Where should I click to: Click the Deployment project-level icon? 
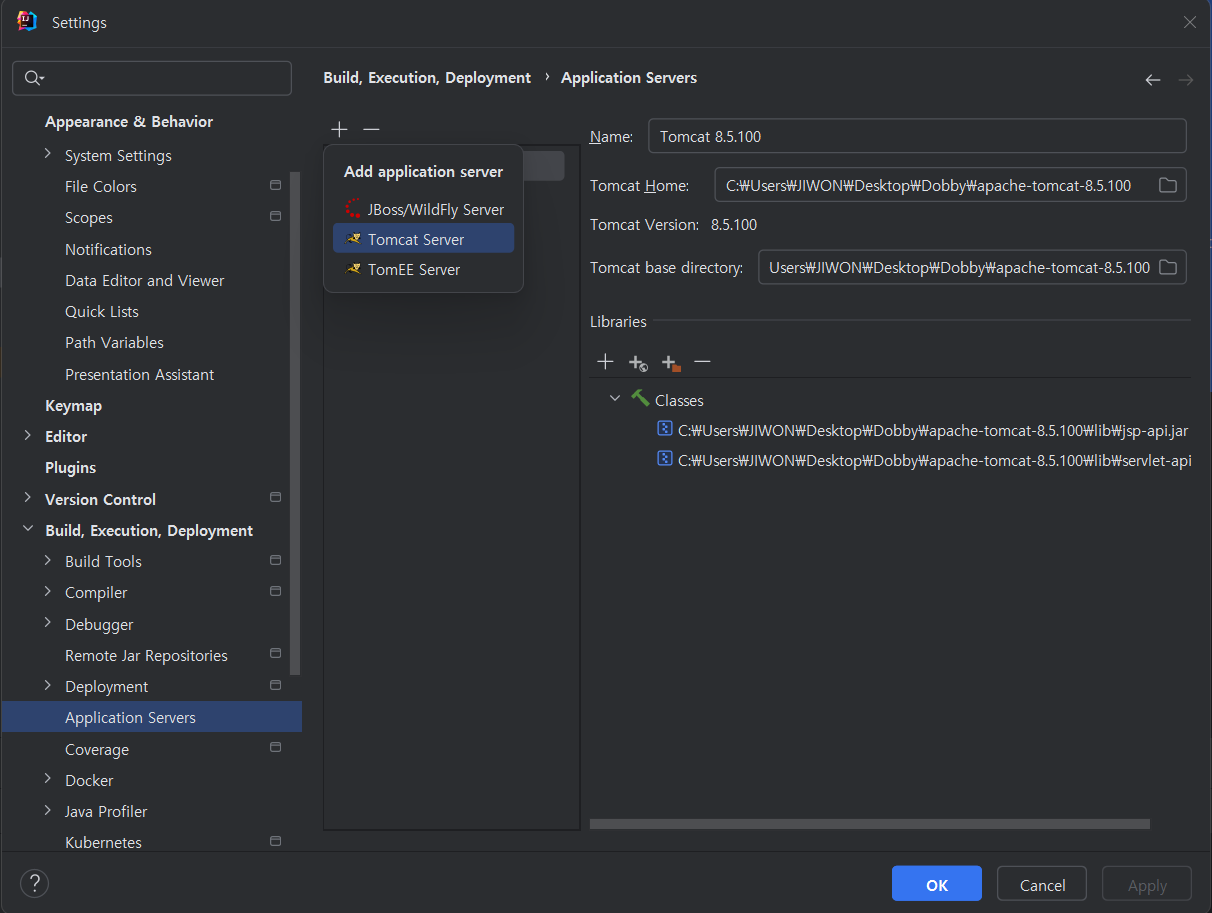coord(276,685)
